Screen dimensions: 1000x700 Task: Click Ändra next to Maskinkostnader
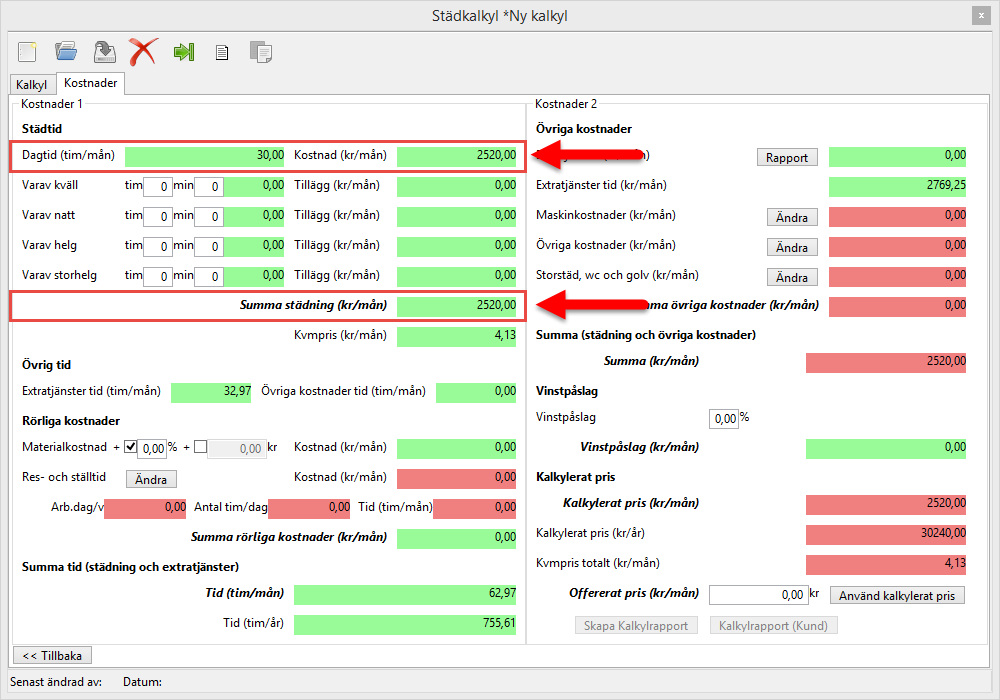[x=792, y=217]
